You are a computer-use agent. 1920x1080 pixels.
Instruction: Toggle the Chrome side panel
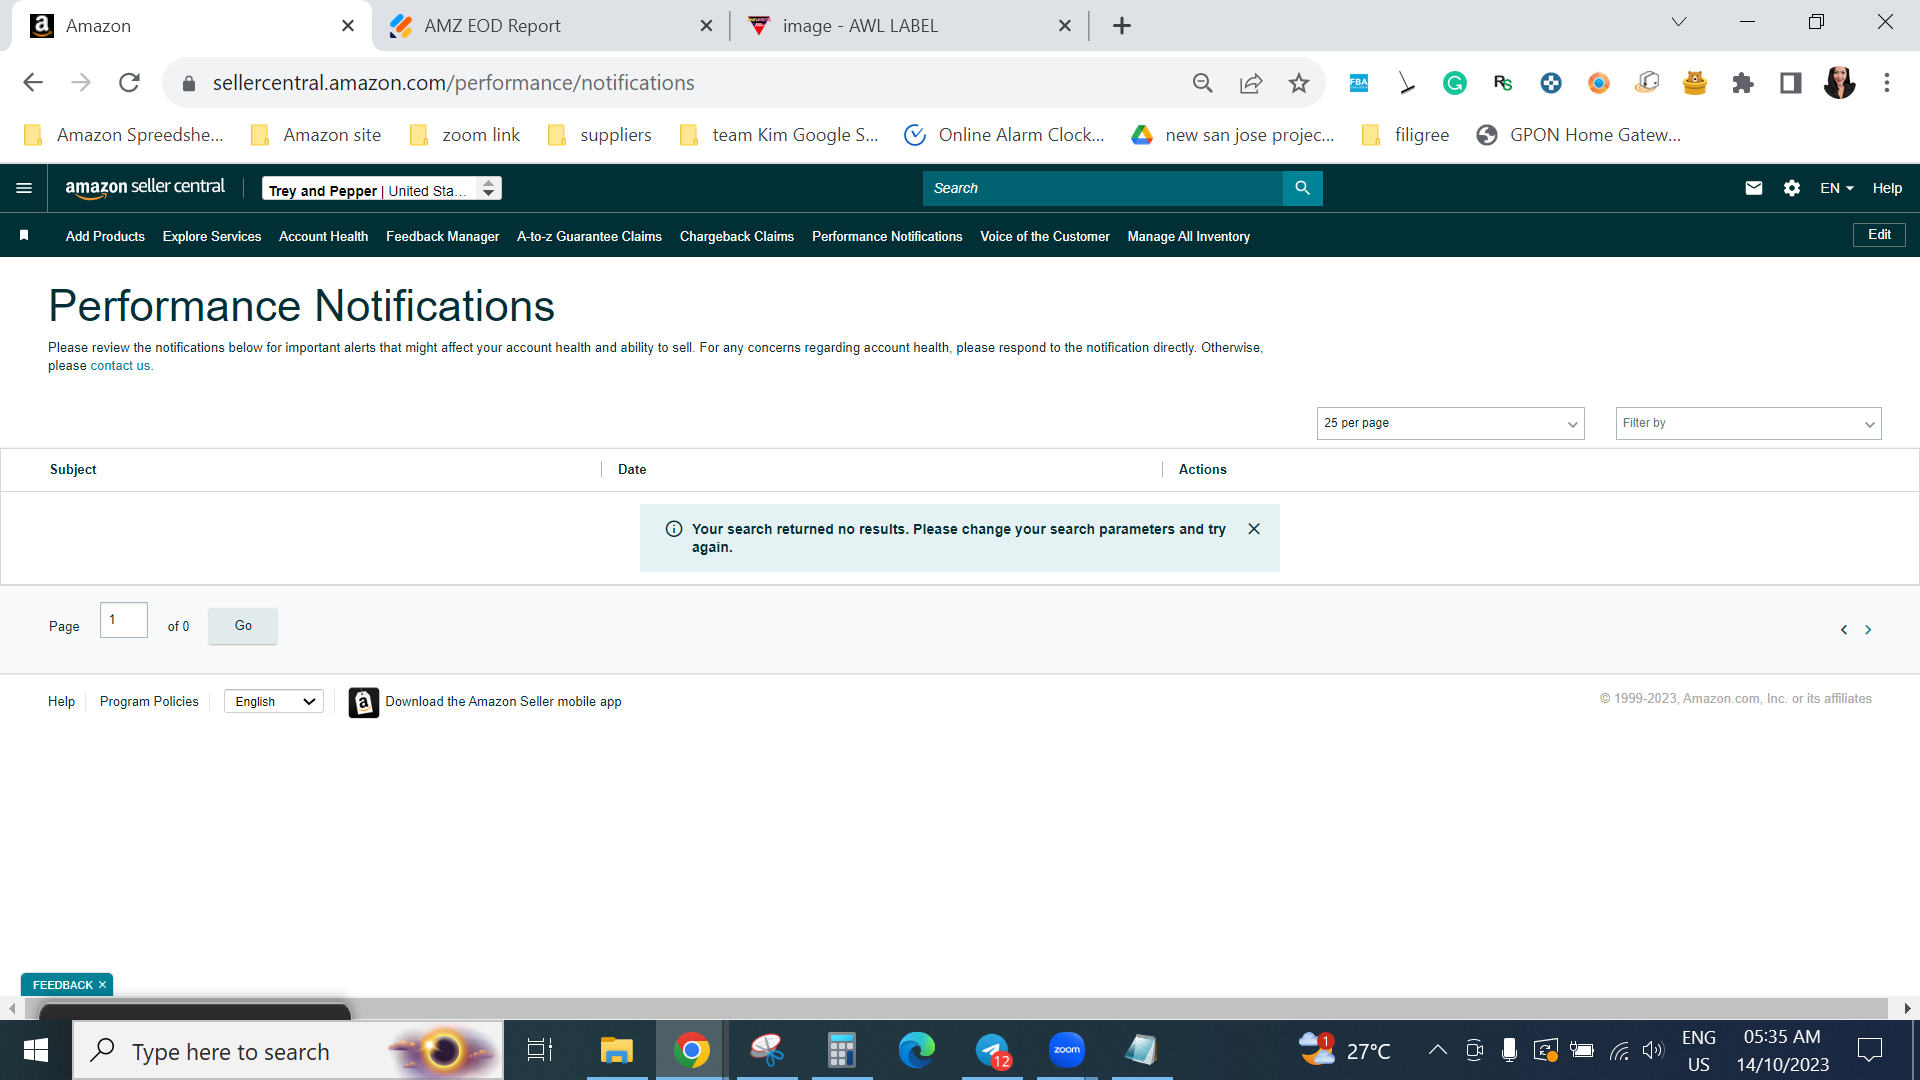click(x=1791, y=83)
